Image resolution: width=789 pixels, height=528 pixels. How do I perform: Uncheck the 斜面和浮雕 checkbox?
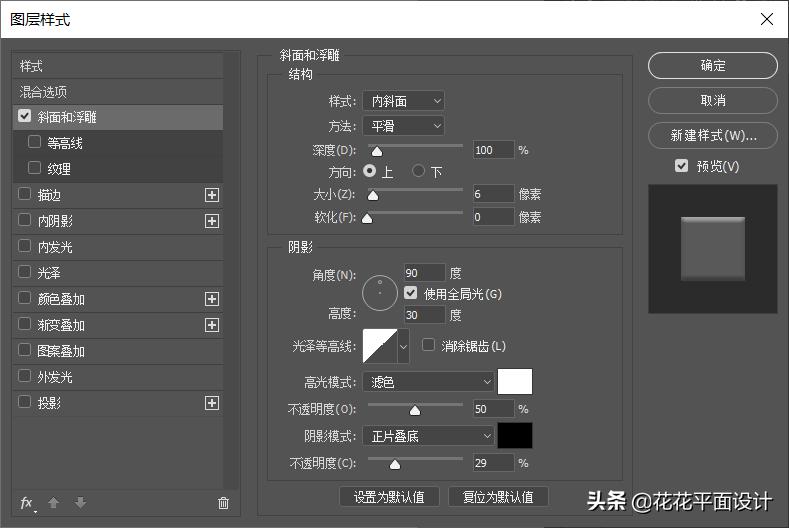coord(24,116)
